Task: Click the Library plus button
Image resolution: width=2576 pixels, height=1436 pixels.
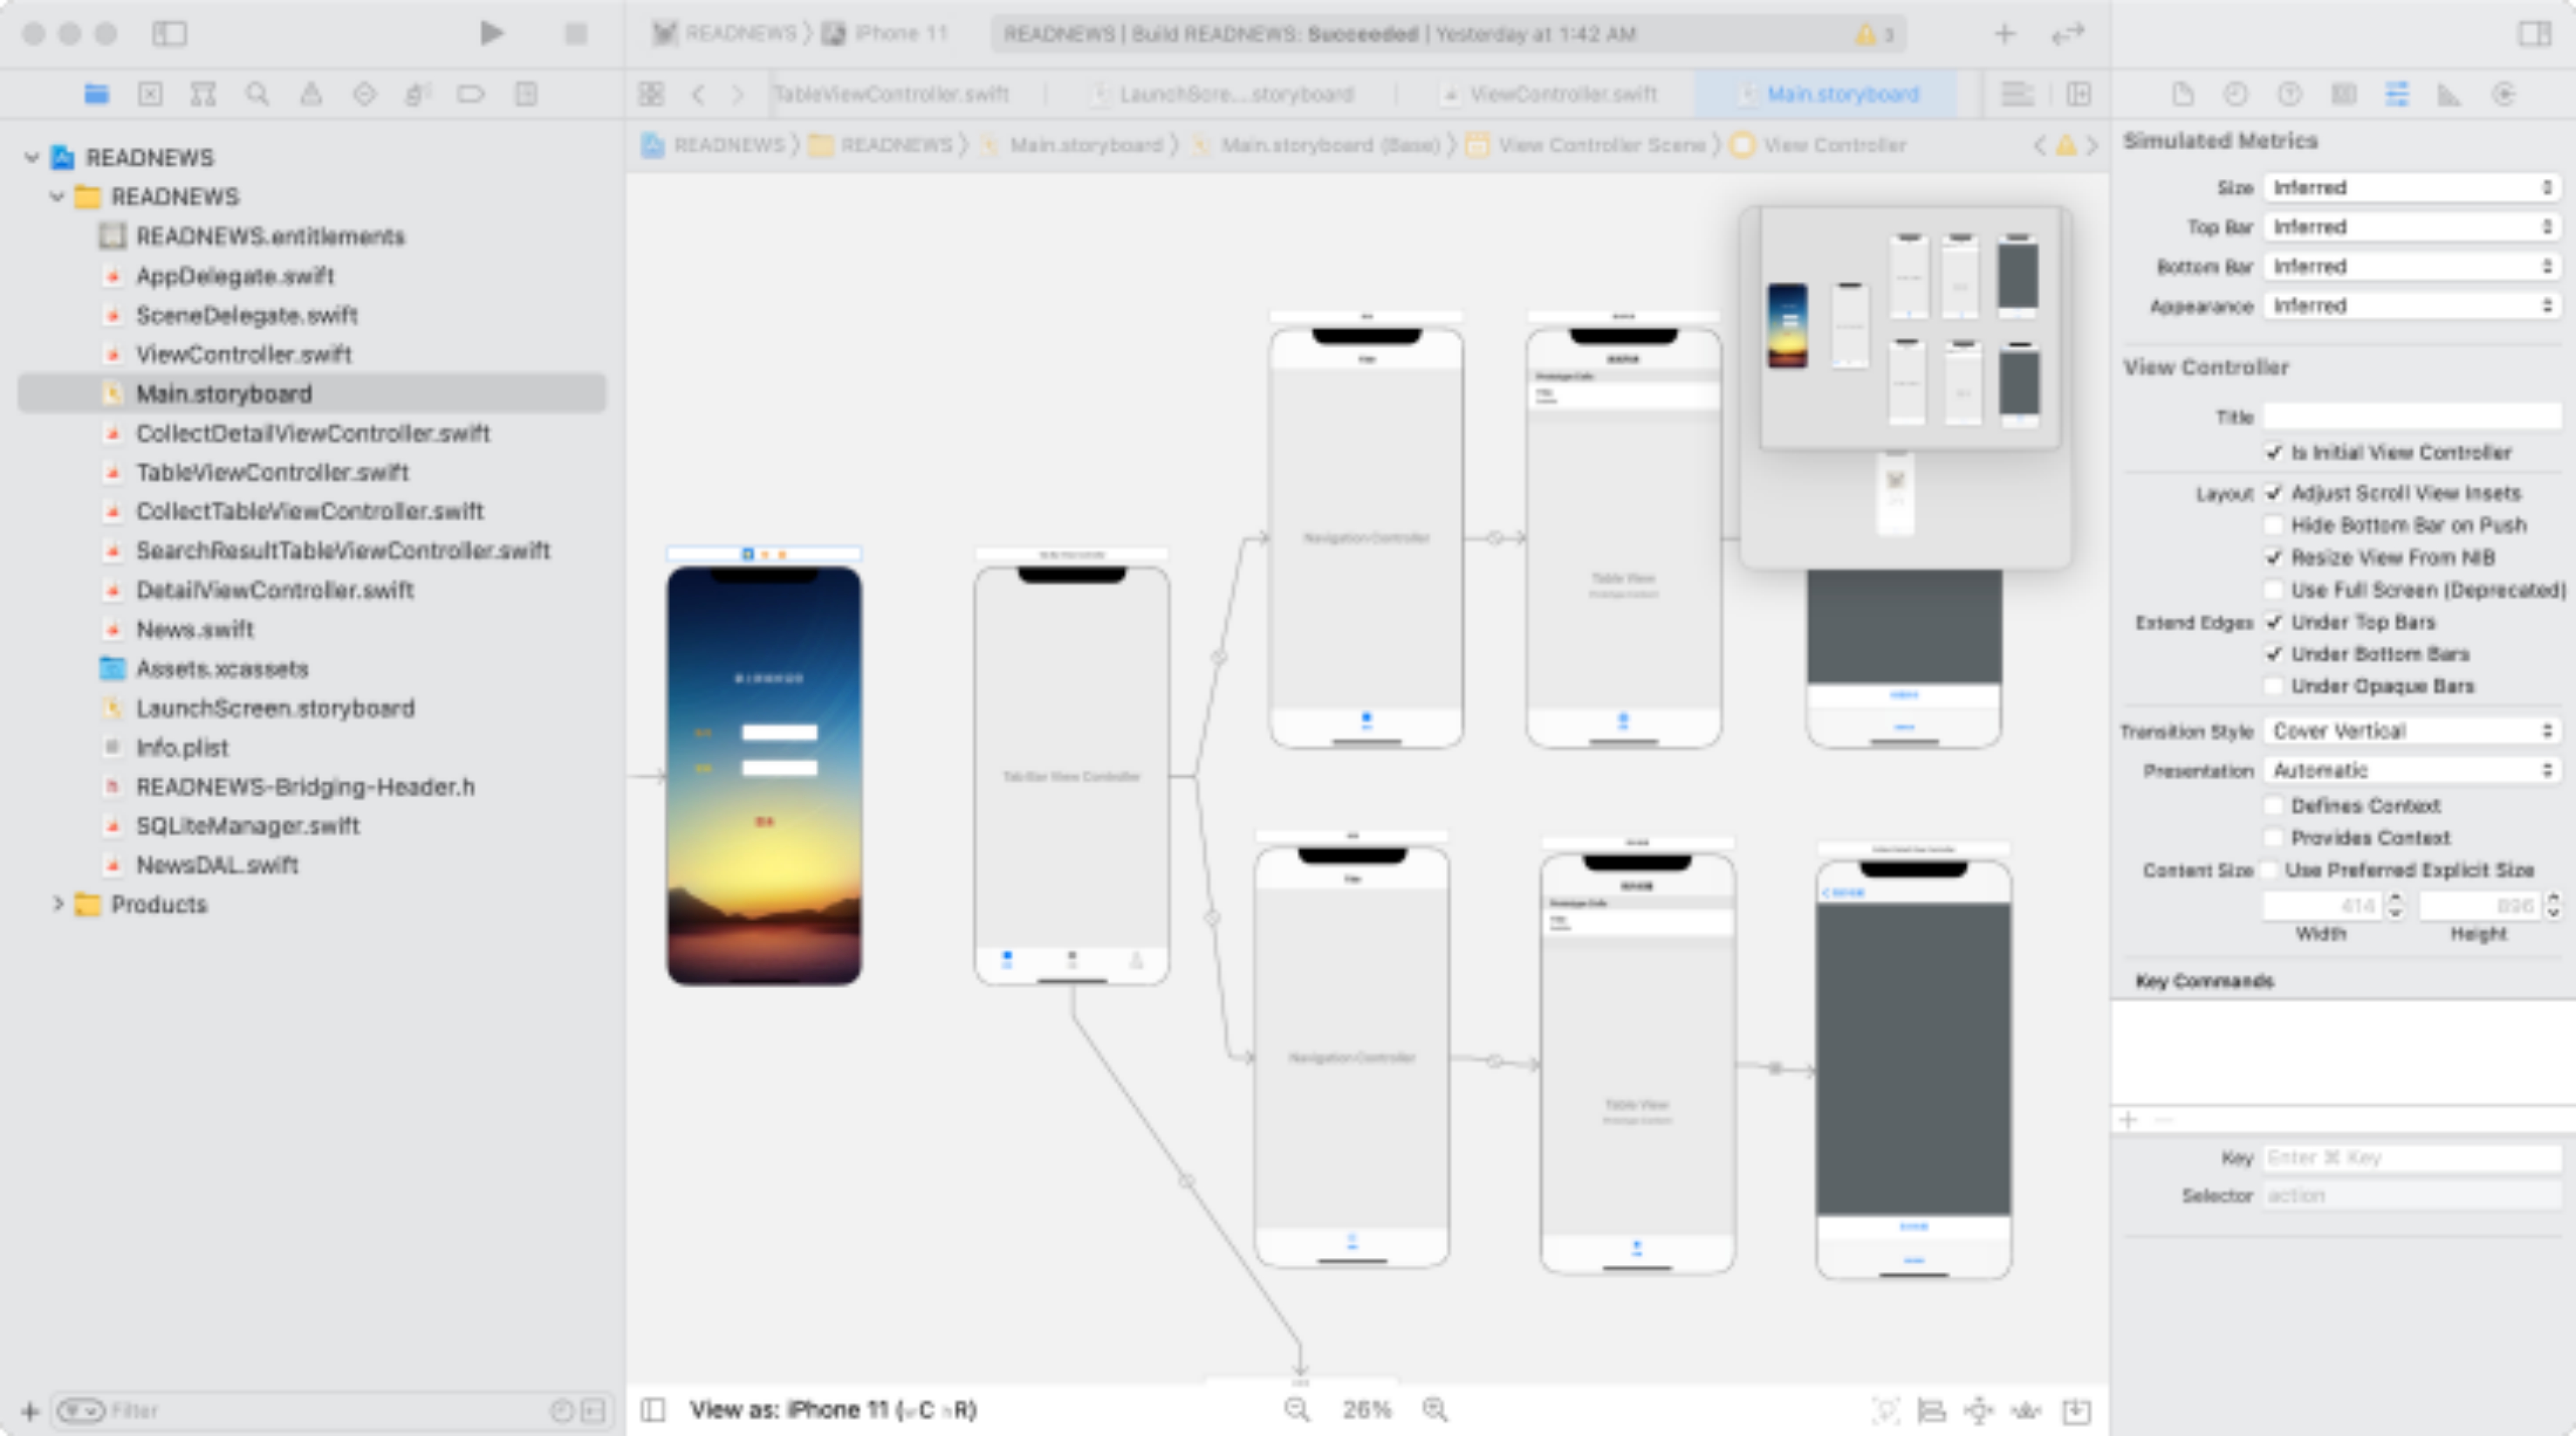Action: [x=2004, y=34]
